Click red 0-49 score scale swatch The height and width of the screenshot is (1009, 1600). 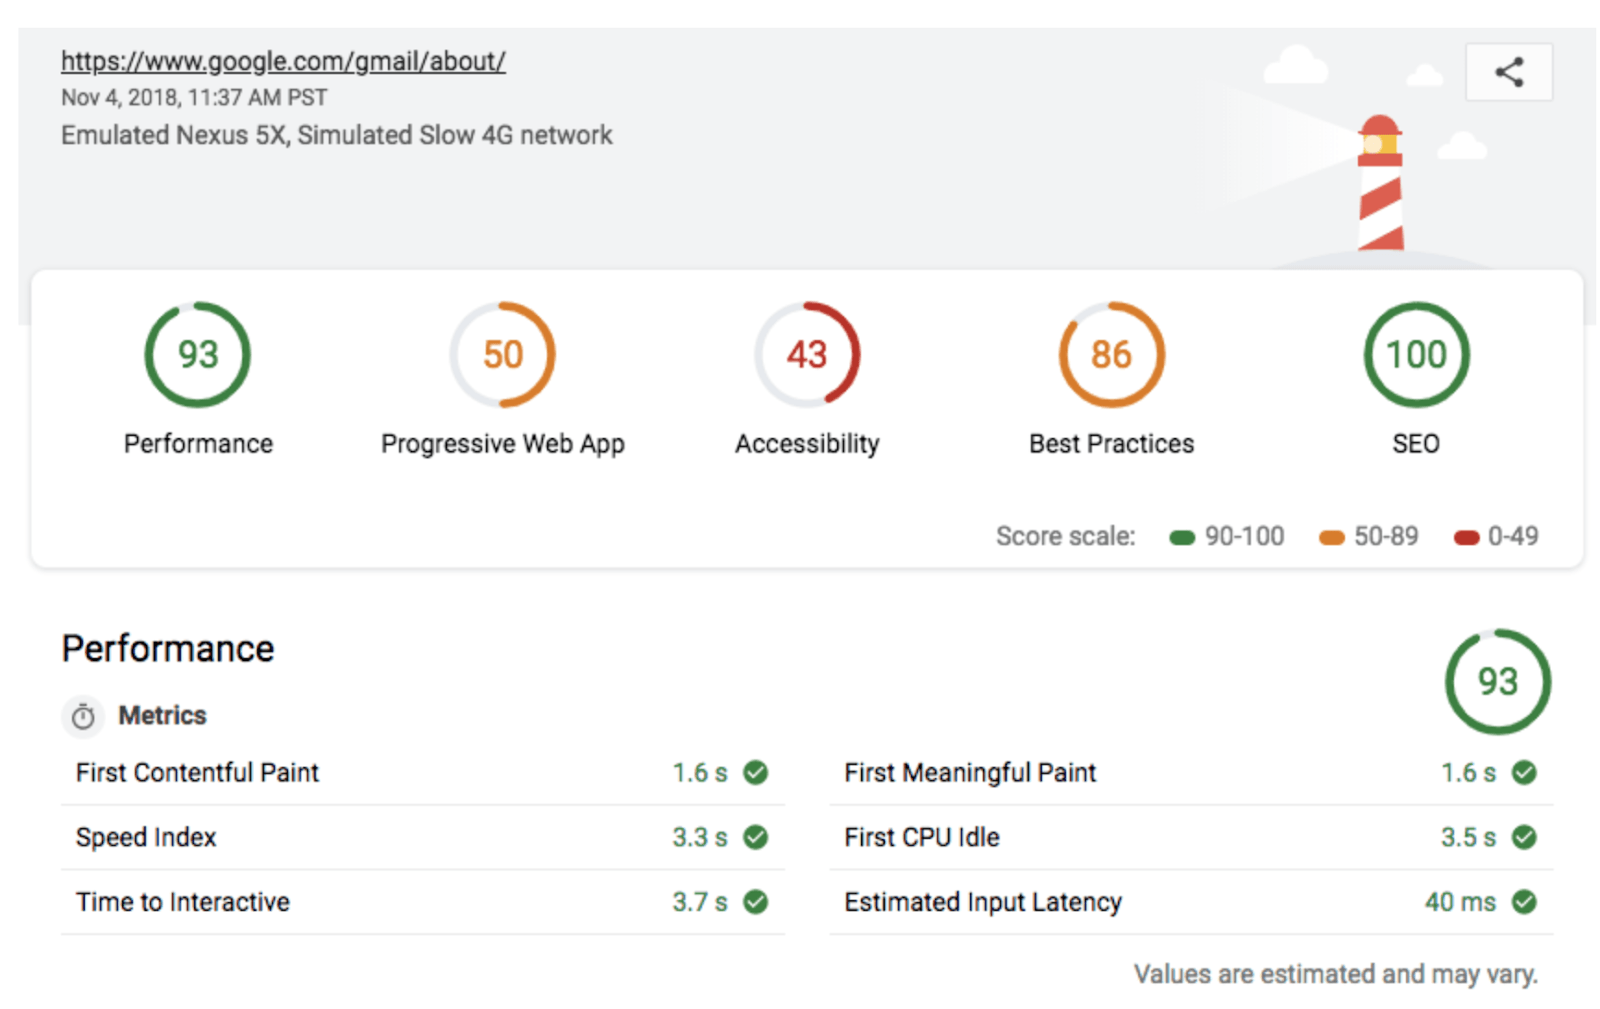tap(1466, 538)
